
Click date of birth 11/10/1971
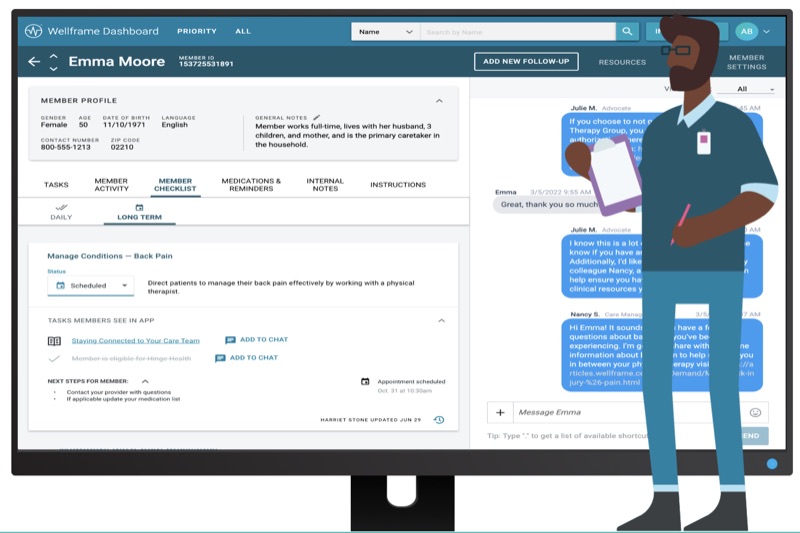(x=124, y=125)
